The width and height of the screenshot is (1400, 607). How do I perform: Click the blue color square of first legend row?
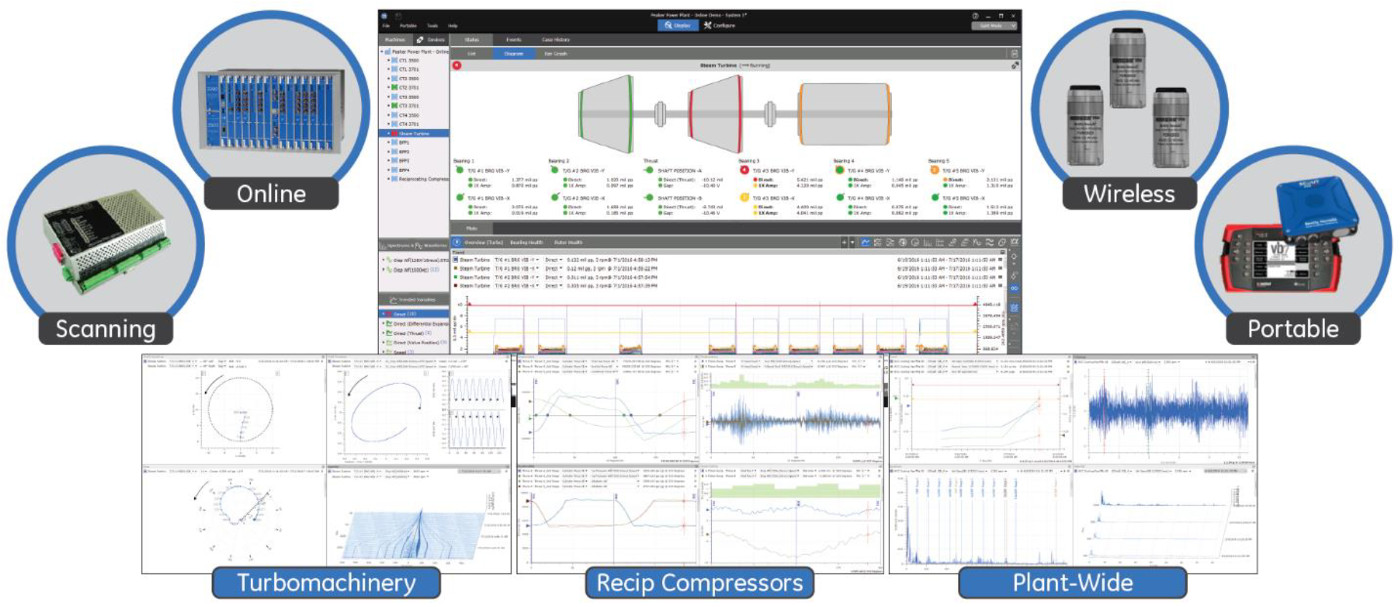(x=455, y=260)
